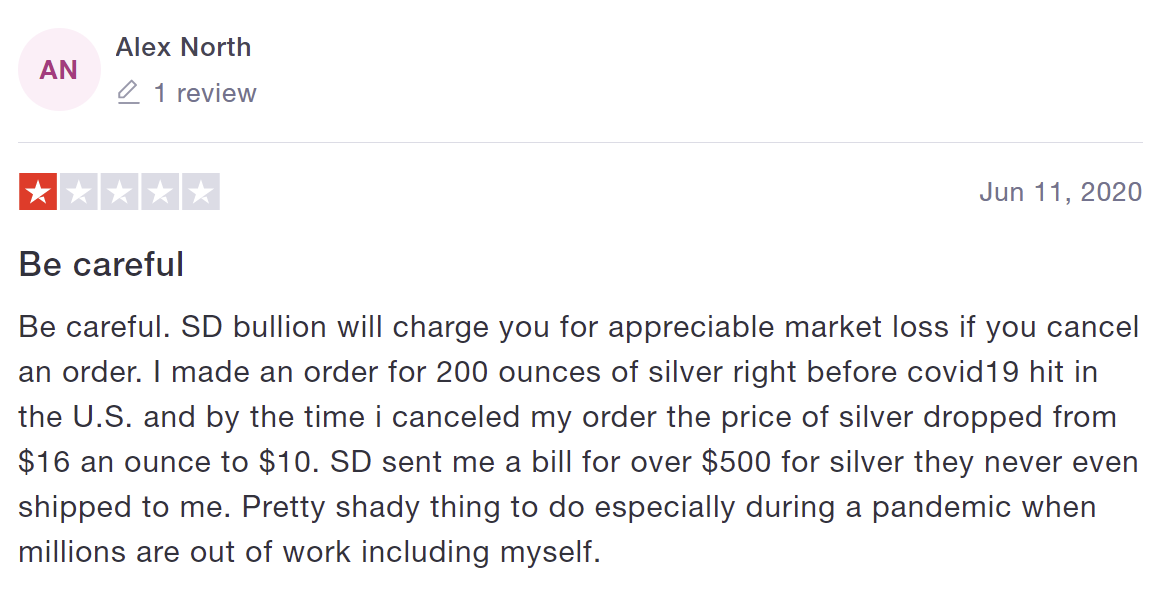Click the pencil review-count icon
This screenshot has width=1170, height=596.
click(x=128, y=93)
